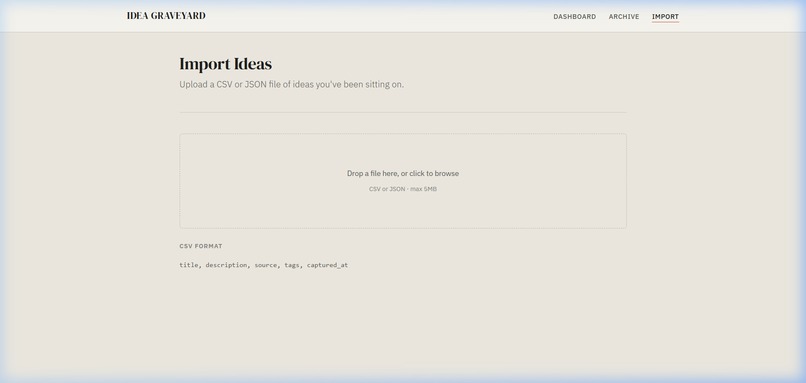Click the 'Upload a CSV or JSON file' subtitle
Viewport: 806px width, 383px height.
(291, 84)
